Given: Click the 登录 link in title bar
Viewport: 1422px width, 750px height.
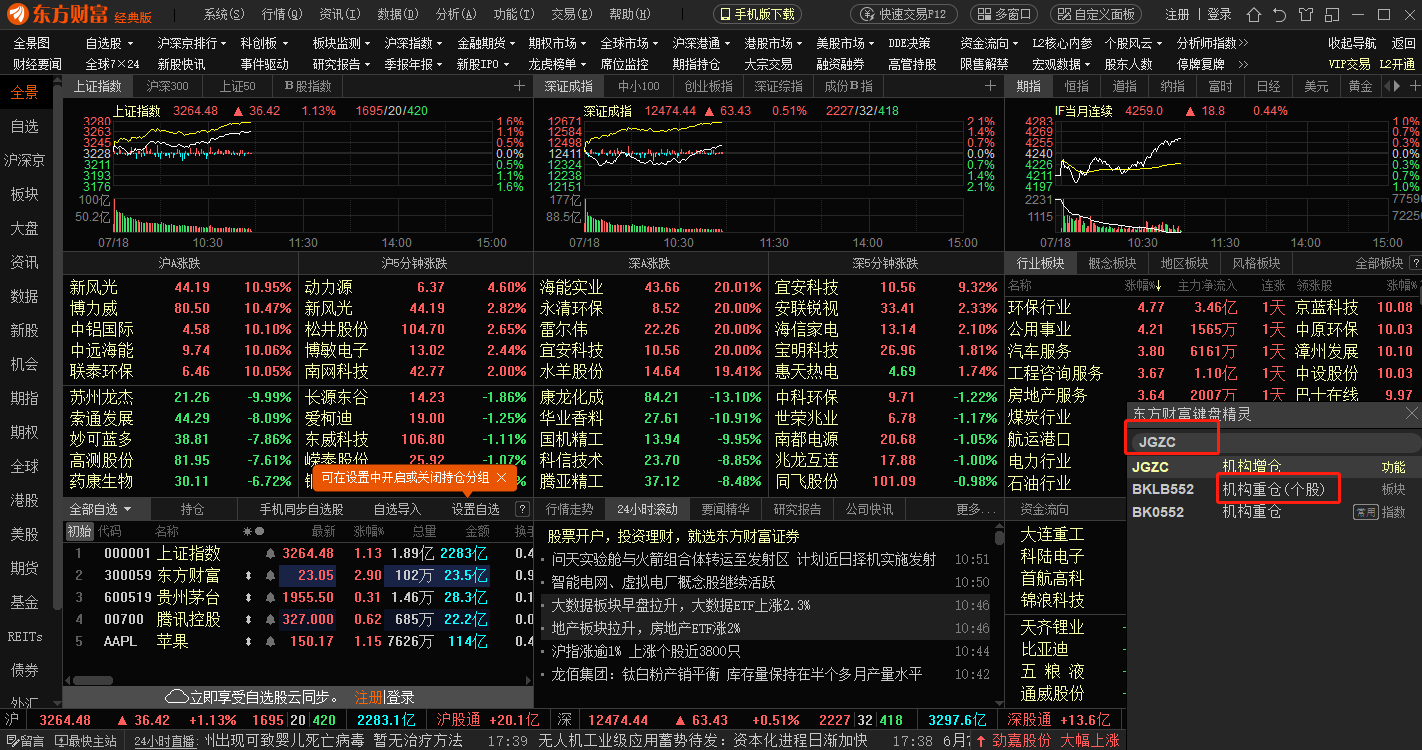Looking at the screenshot, I should 1219,14.
